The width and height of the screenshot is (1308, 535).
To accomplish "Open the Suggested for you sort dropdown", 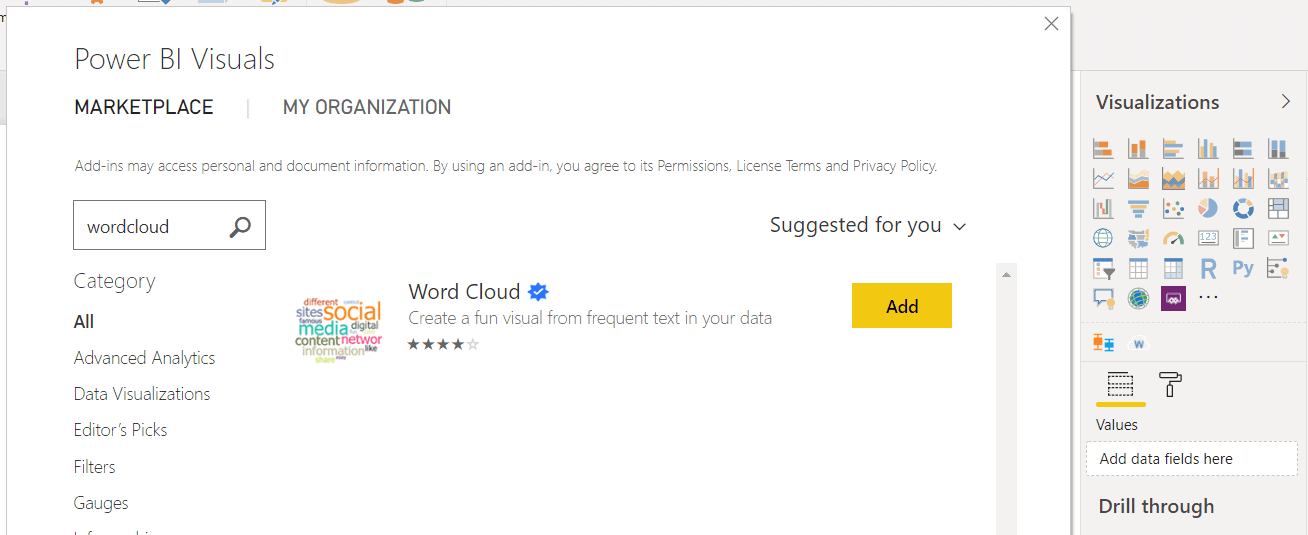I will pos(868,226).
